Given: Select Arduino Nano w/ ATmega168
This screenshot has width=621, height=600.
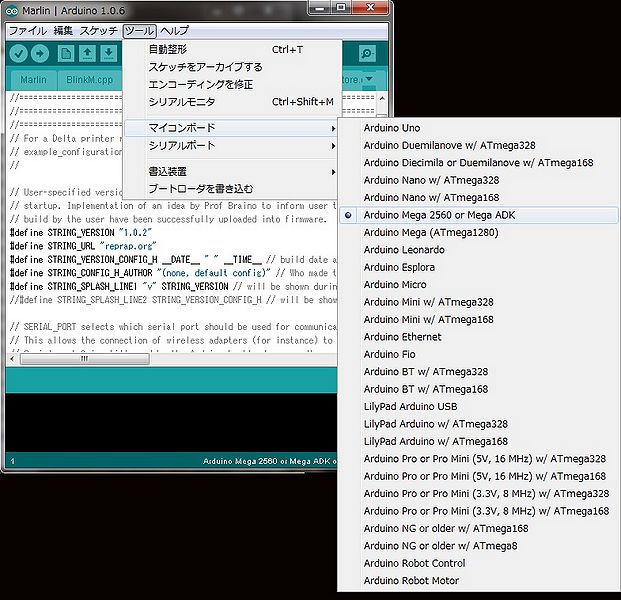Looking at the screenshot, I should [x=478, y=198].
